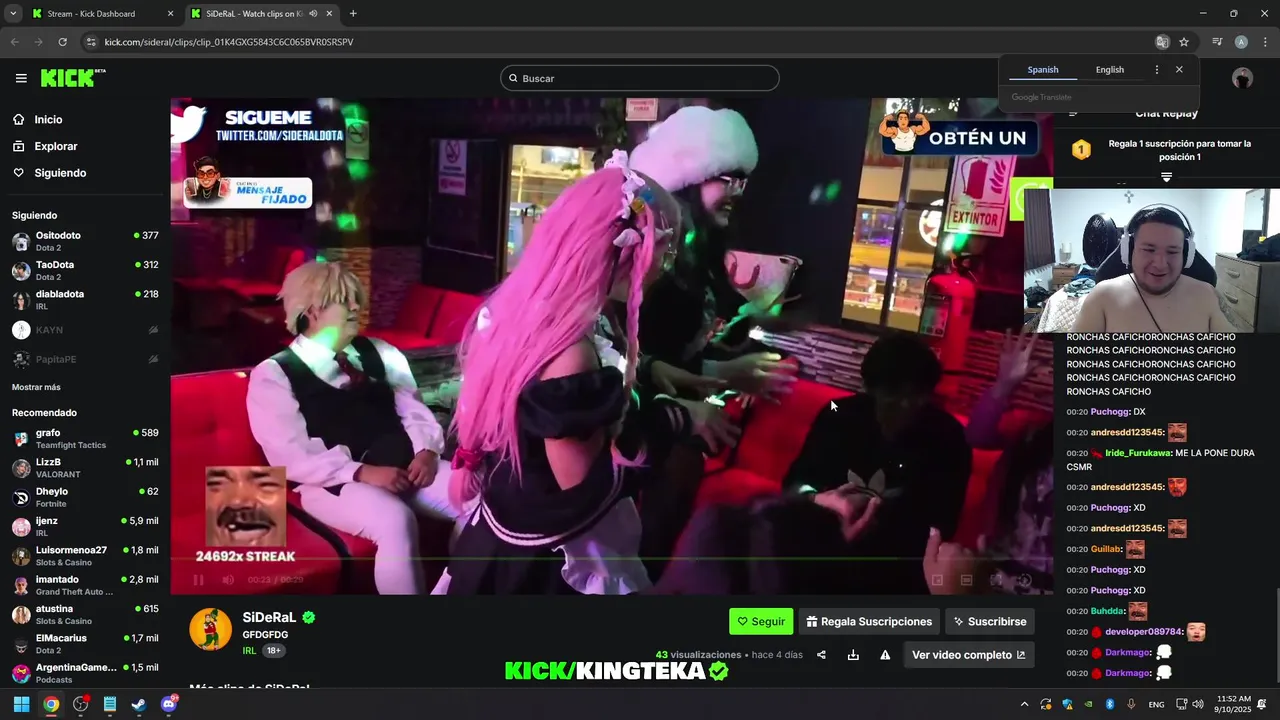The height and width of the screenshot is (720, 1280).
Task: Open offline PapitaPE channel
Action: [85, 359]
